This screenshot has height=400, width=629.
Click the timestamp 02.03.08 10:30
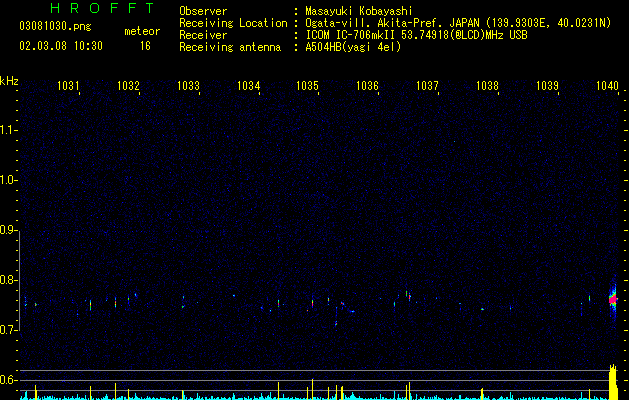61,46
